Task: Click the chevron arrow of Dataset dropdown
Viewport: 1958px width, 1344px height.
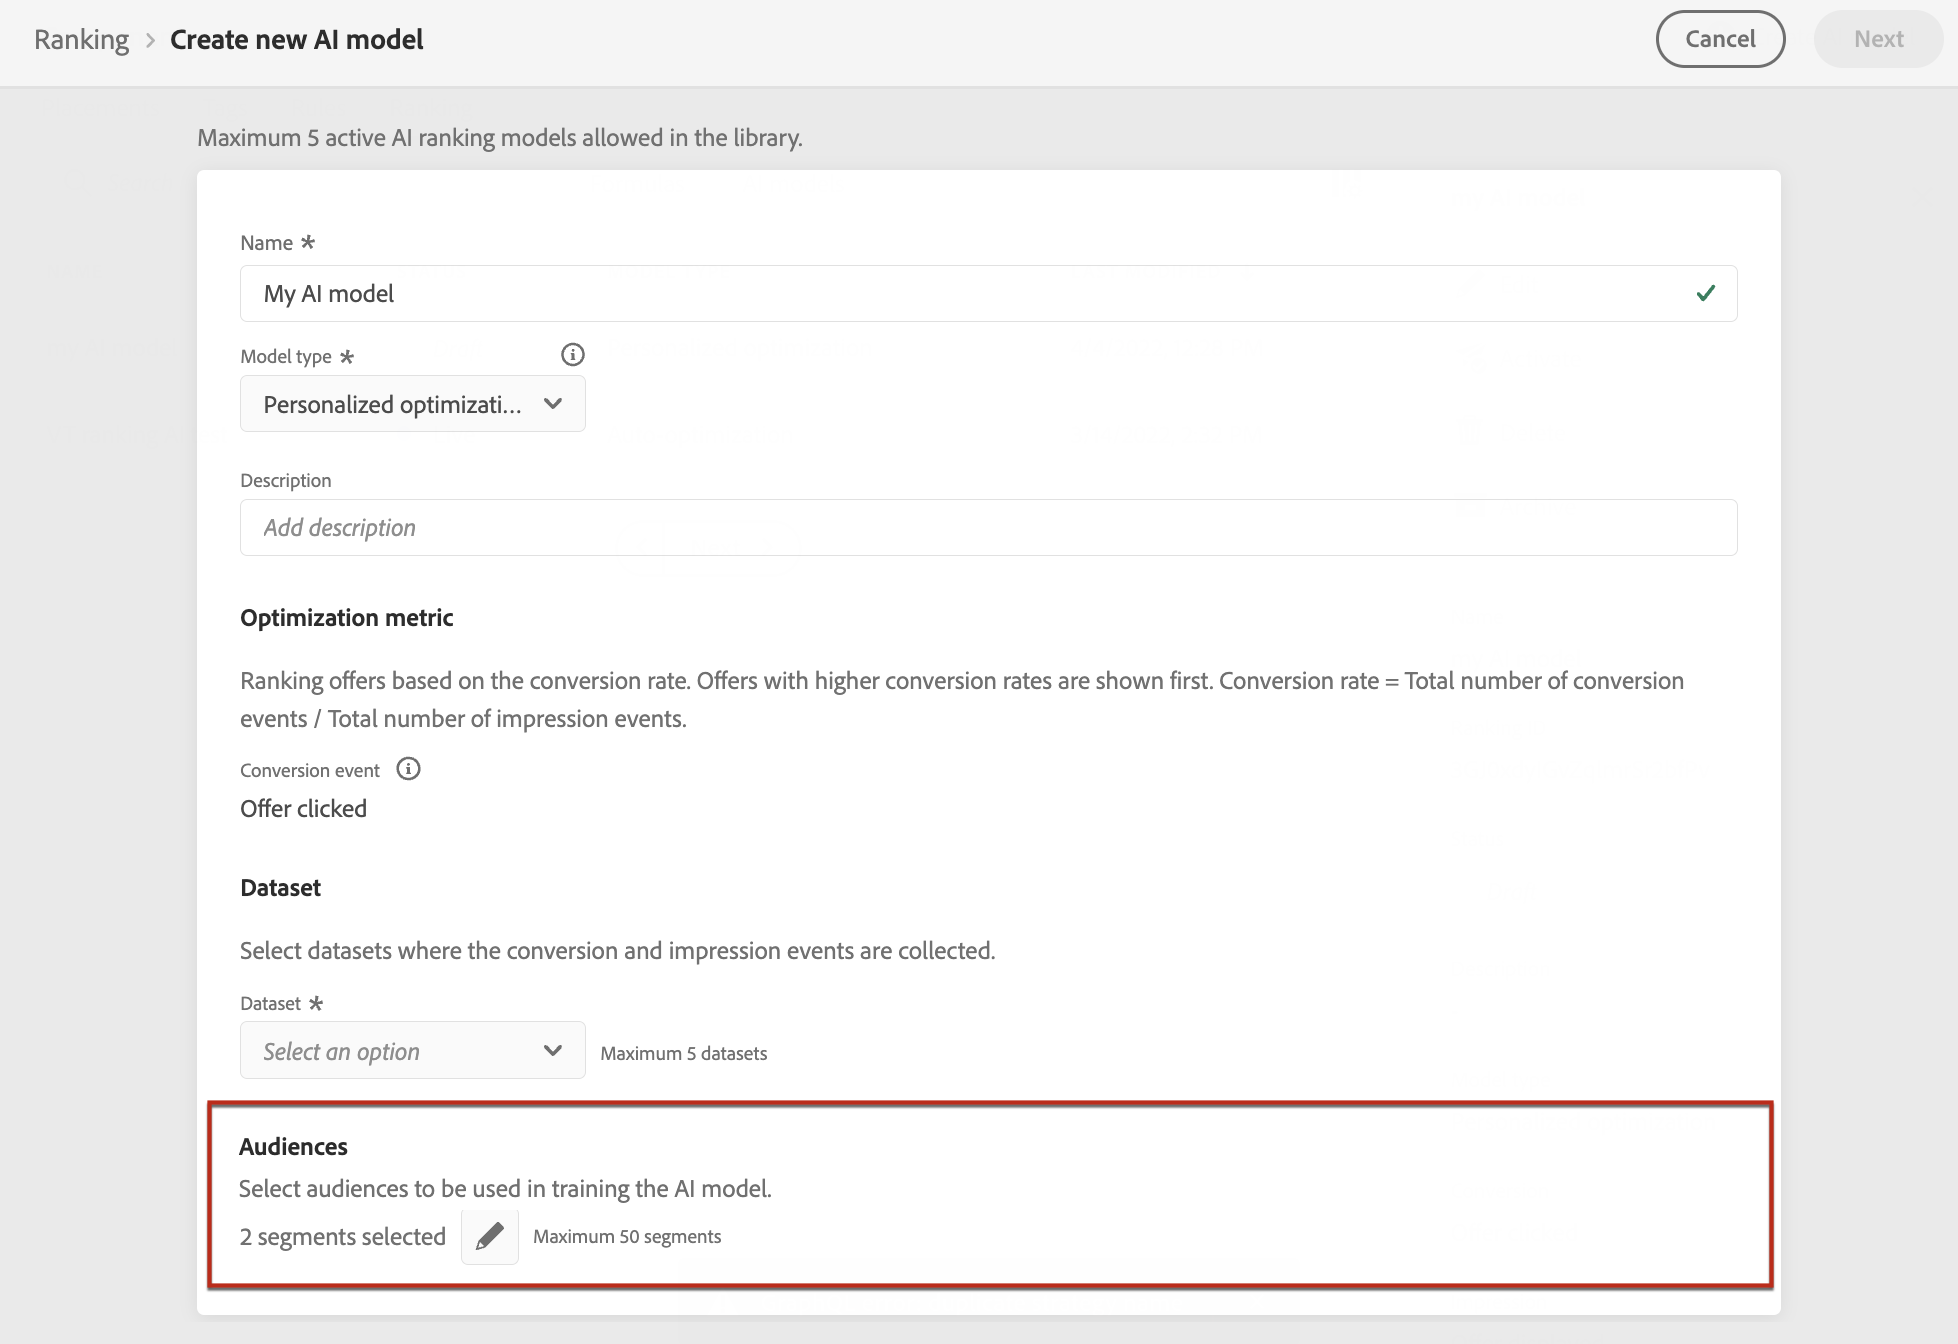Action: pyautogui.click(x=553, y=1050)
